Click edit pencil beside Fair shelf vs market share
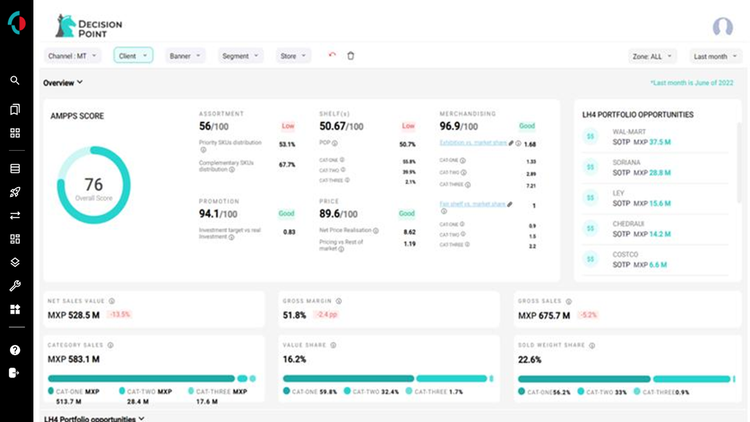Image resolution: width=750 pixels, height=422 pixels. click(x=510, y=204)
